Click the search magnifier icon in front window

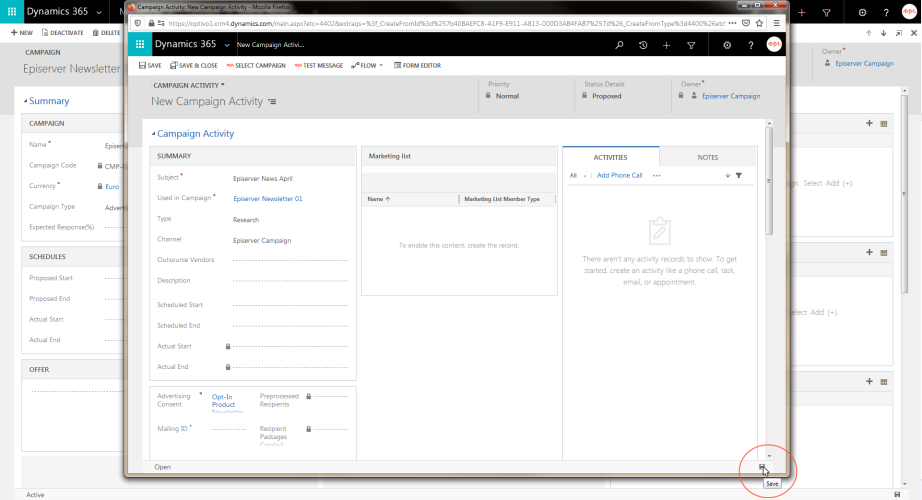pos(619,45)
